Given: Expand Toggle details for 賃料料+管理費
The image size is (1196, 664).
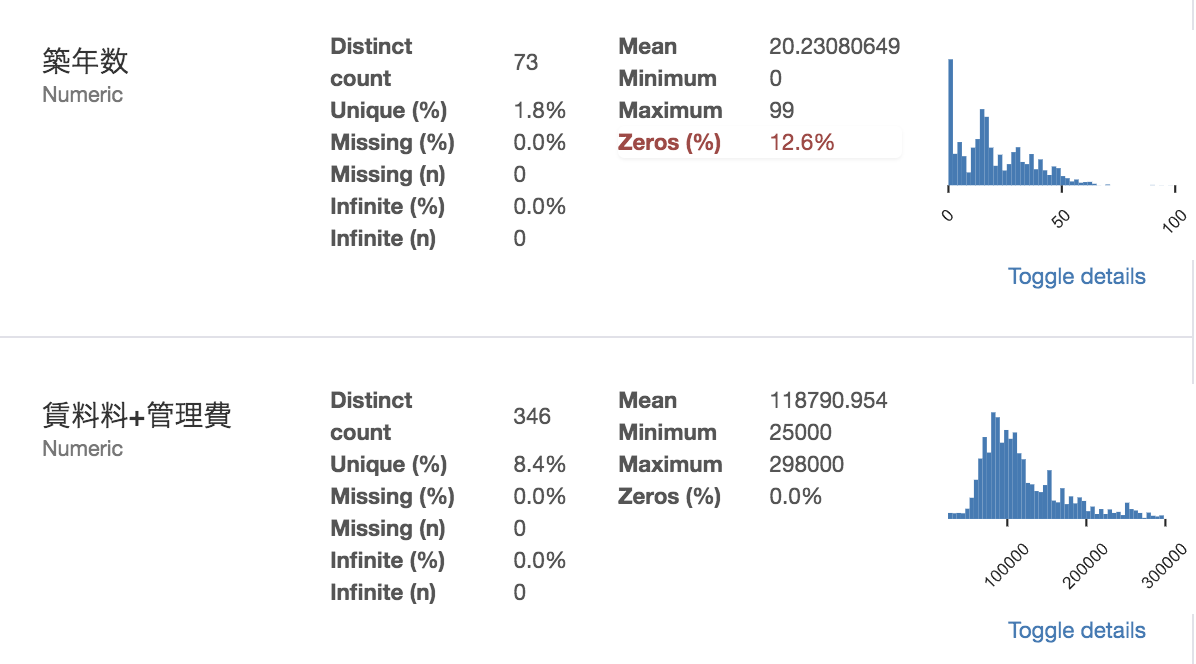Looking at the screenshot, I should tap(1076, 631).
